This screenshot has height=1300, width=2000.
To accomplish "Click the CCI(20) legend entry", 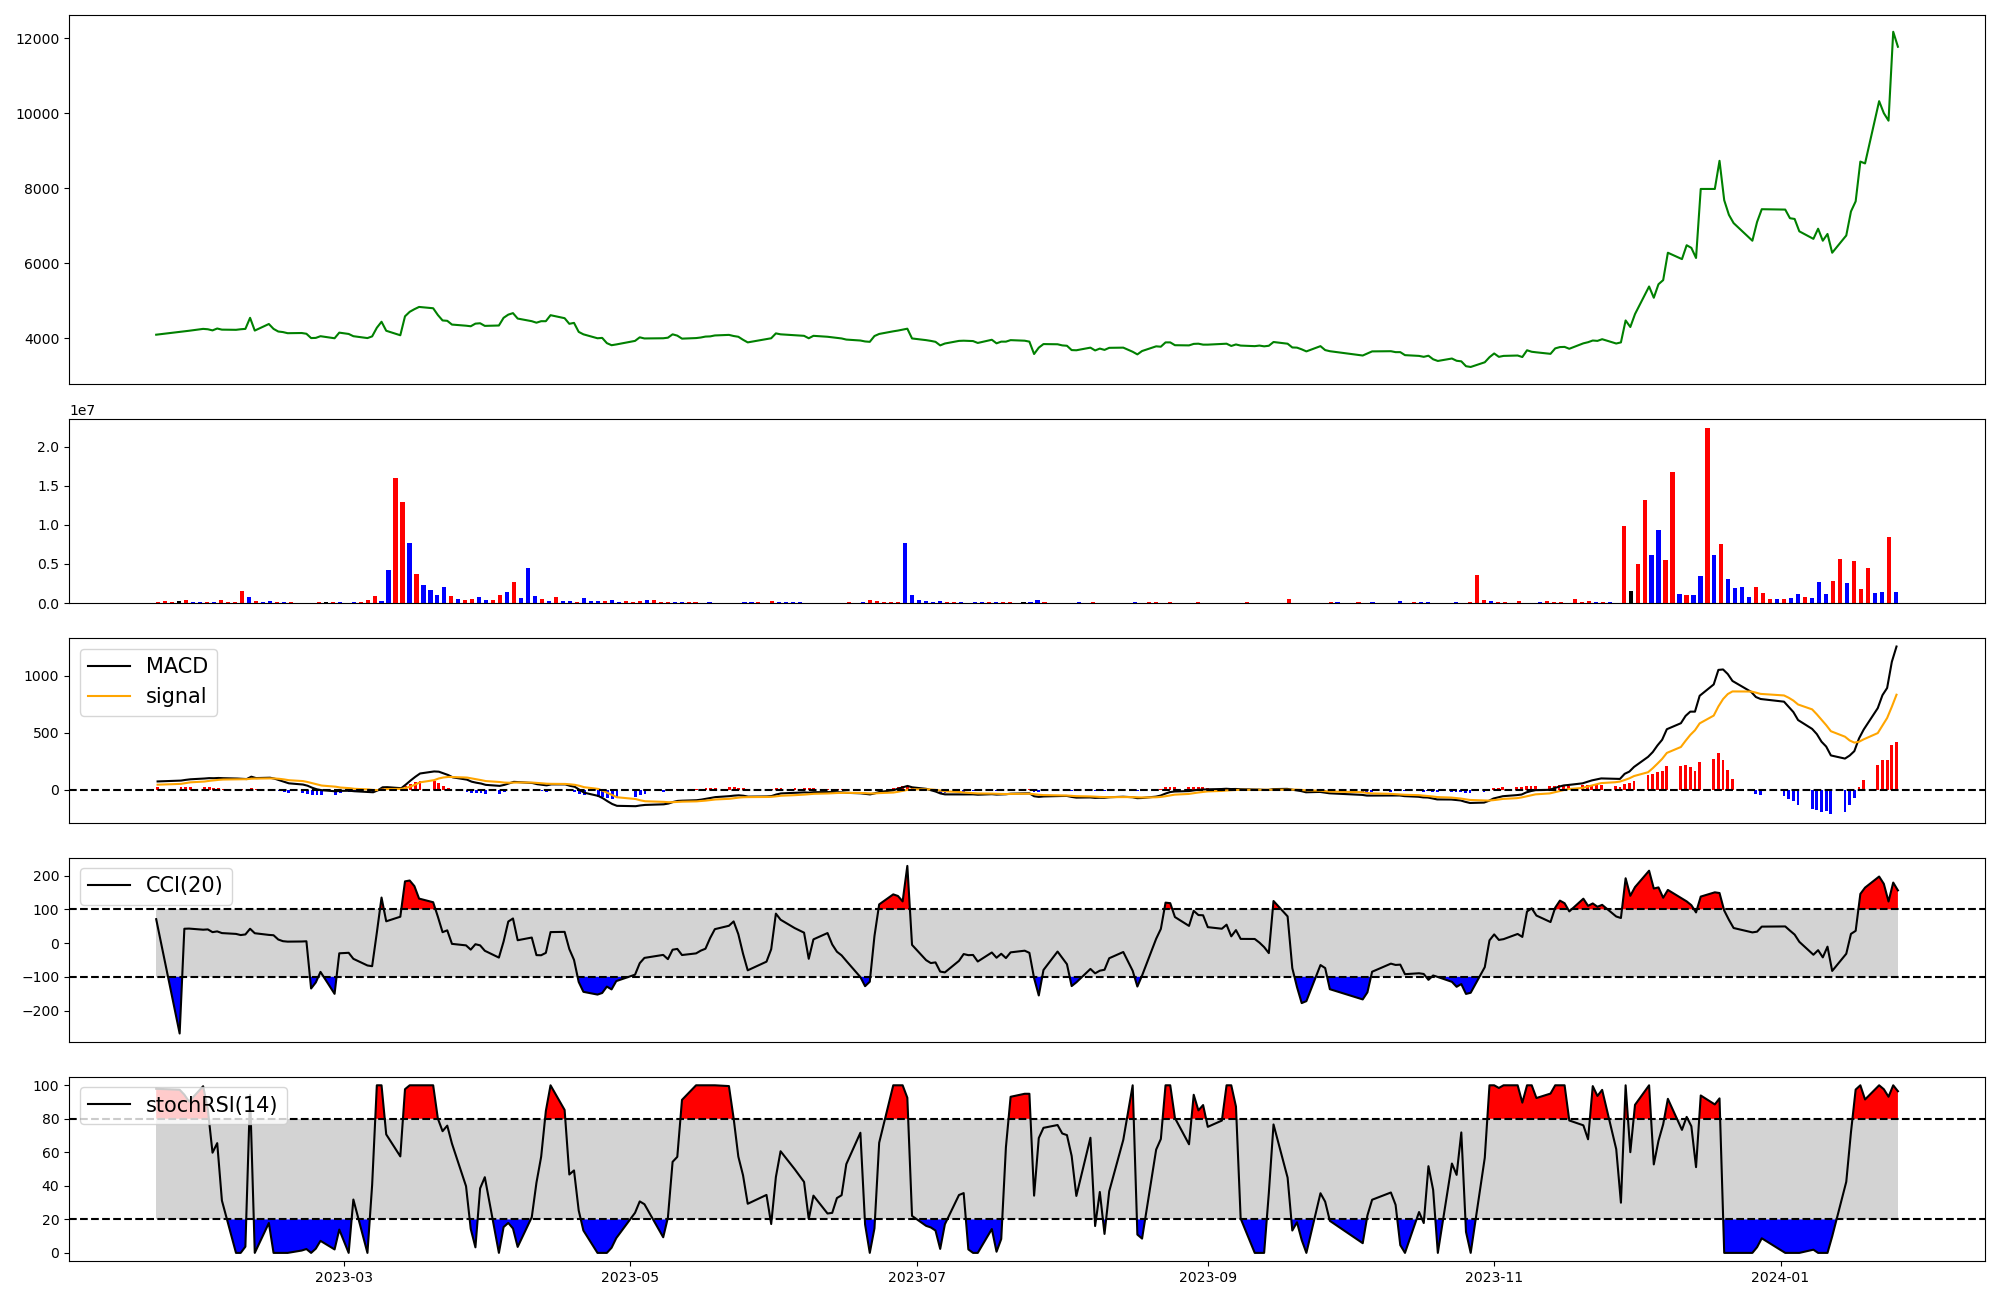I will click(183, 885).
